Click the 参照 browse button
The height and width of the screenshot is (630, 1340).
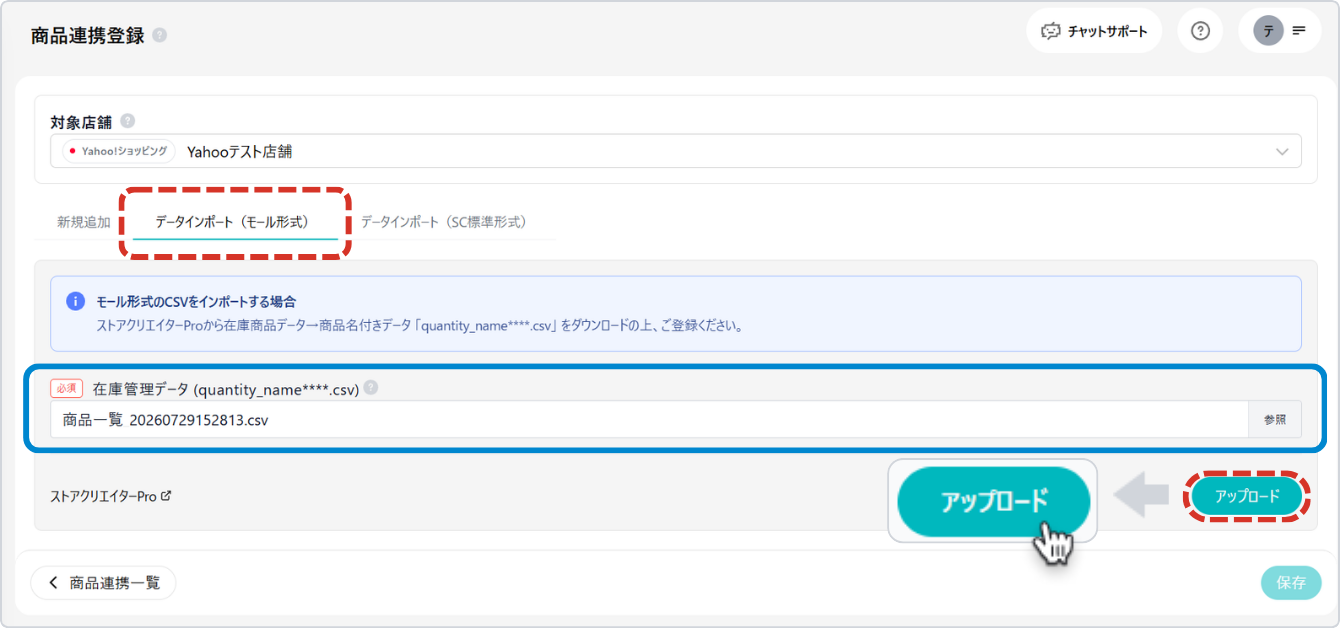1275,420
